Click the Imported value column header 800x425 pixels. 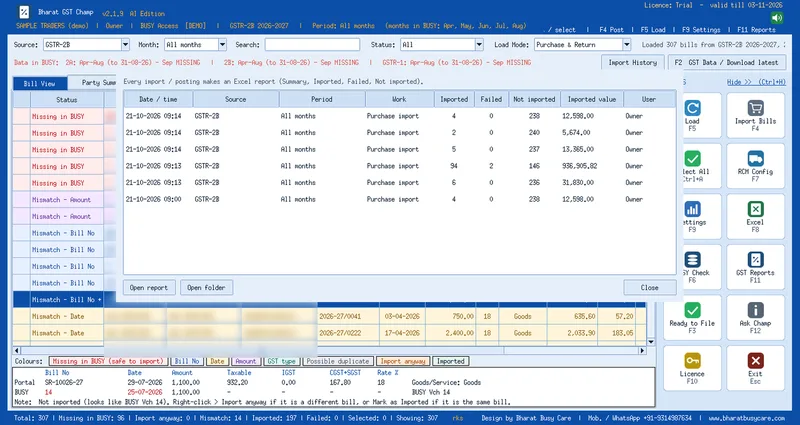[592, 99]
